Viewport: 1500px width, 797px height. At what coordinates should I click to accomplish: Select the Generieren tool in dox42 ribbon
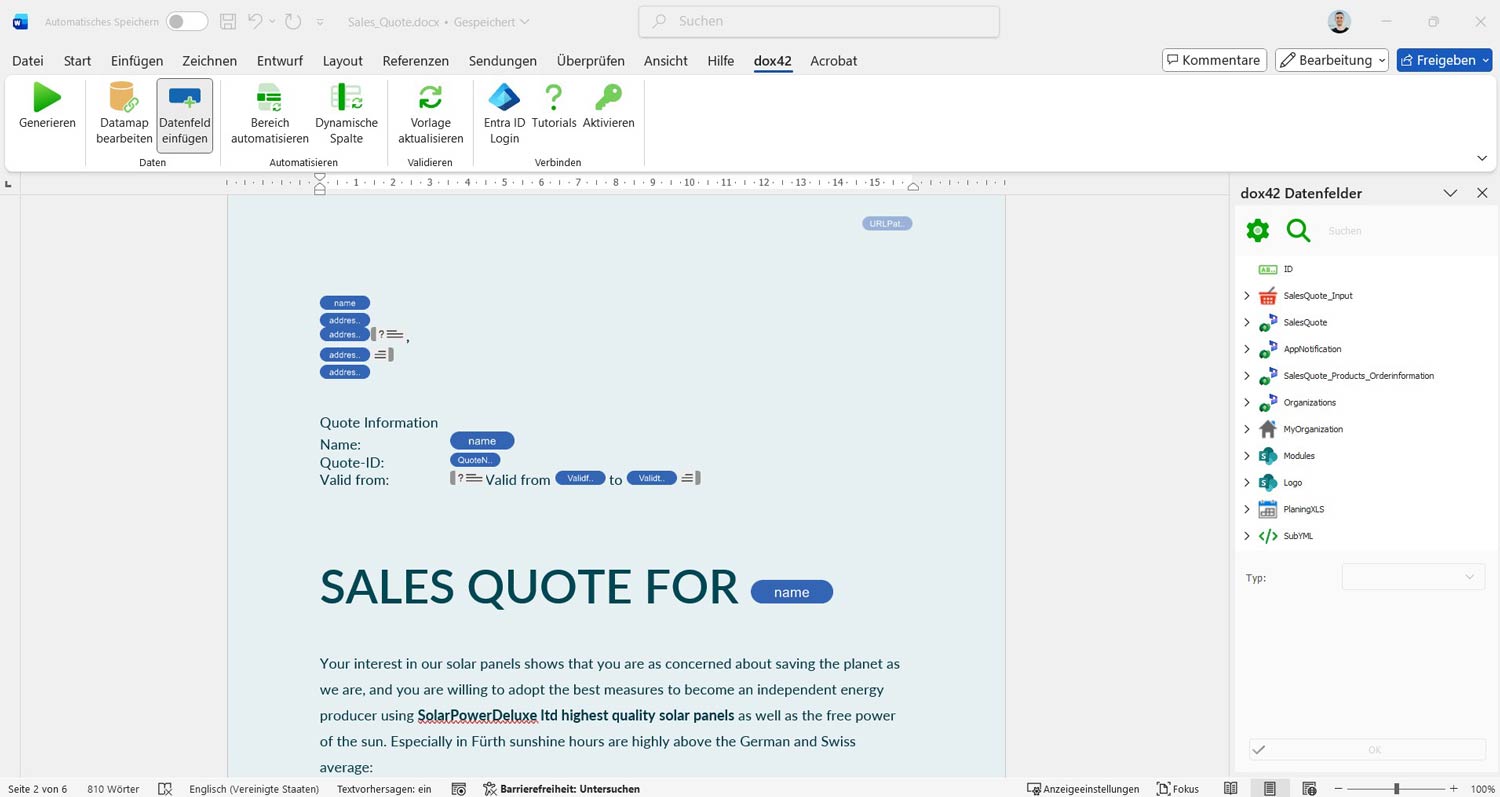[x=46, y=107]
